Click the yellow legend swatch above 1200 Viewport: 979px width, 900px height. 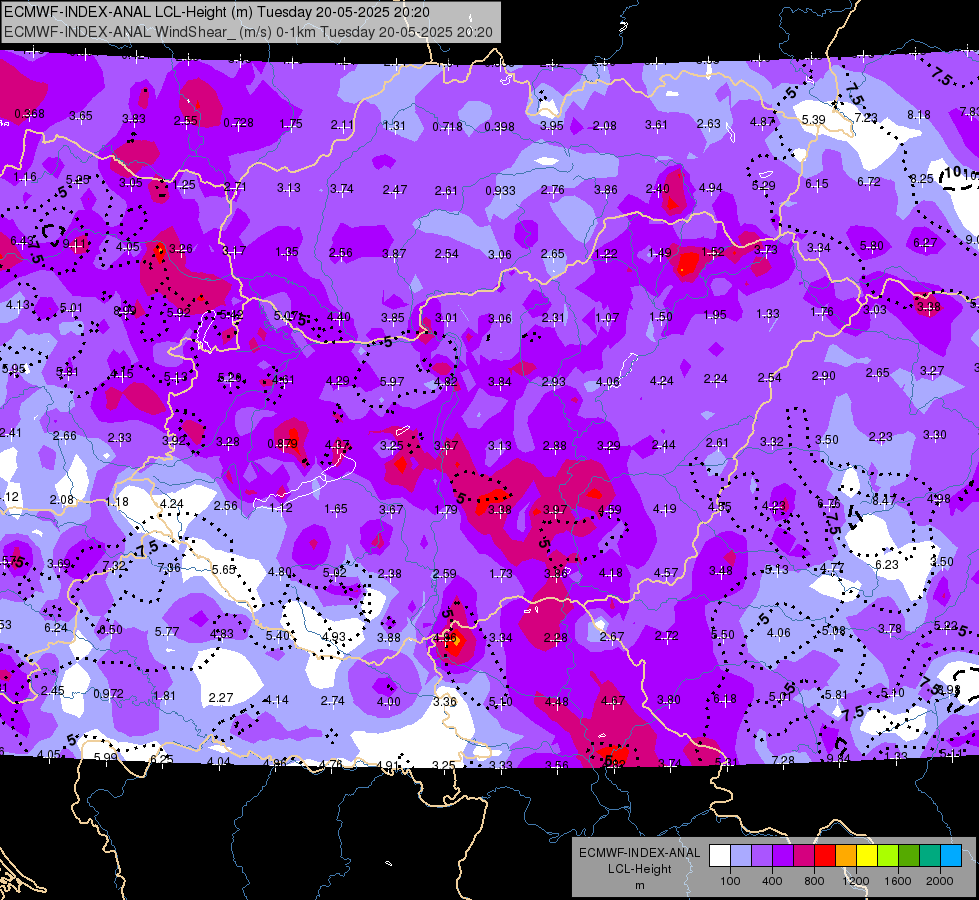point(867,856)
